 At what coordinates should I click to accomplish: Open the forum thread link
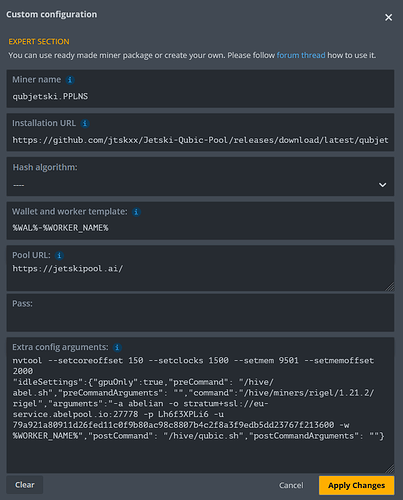coord(301,55)
